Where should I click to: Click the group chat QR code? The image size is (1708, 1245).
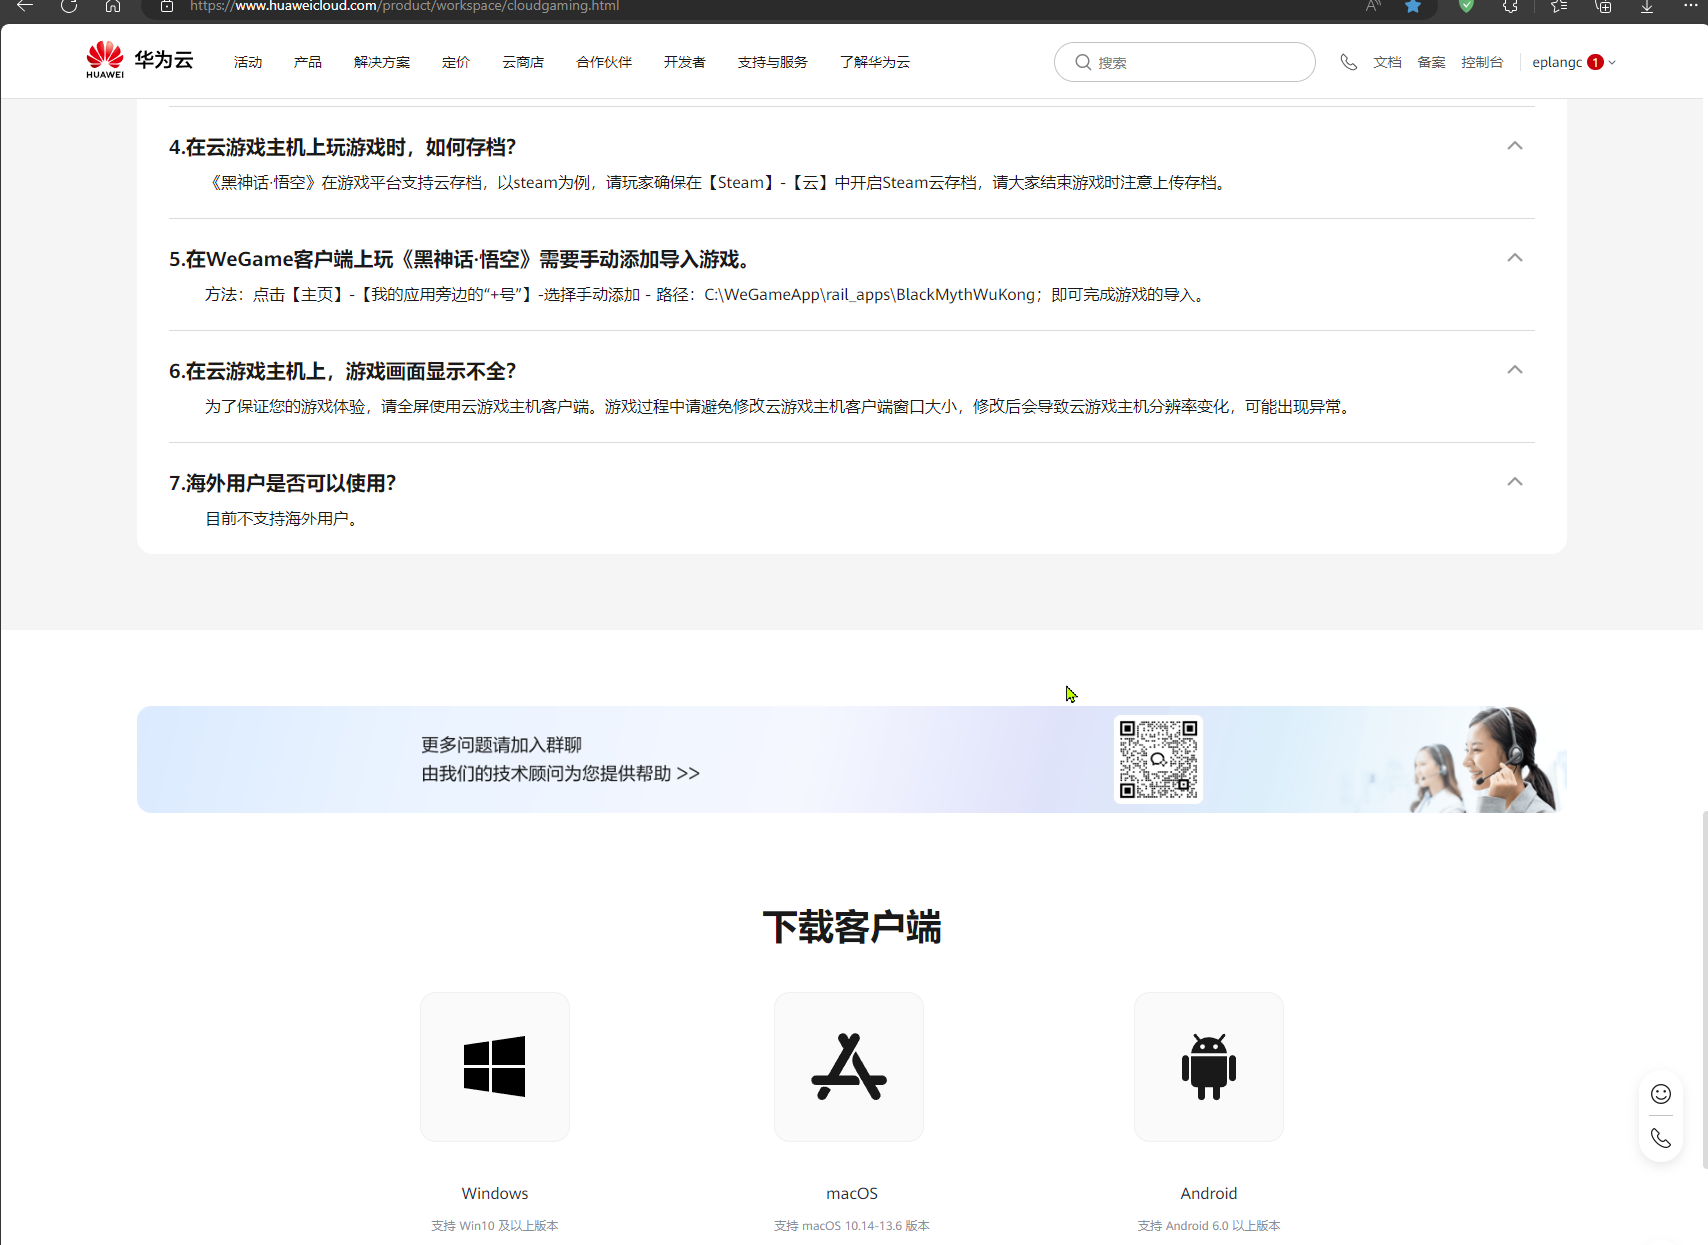1158,759
